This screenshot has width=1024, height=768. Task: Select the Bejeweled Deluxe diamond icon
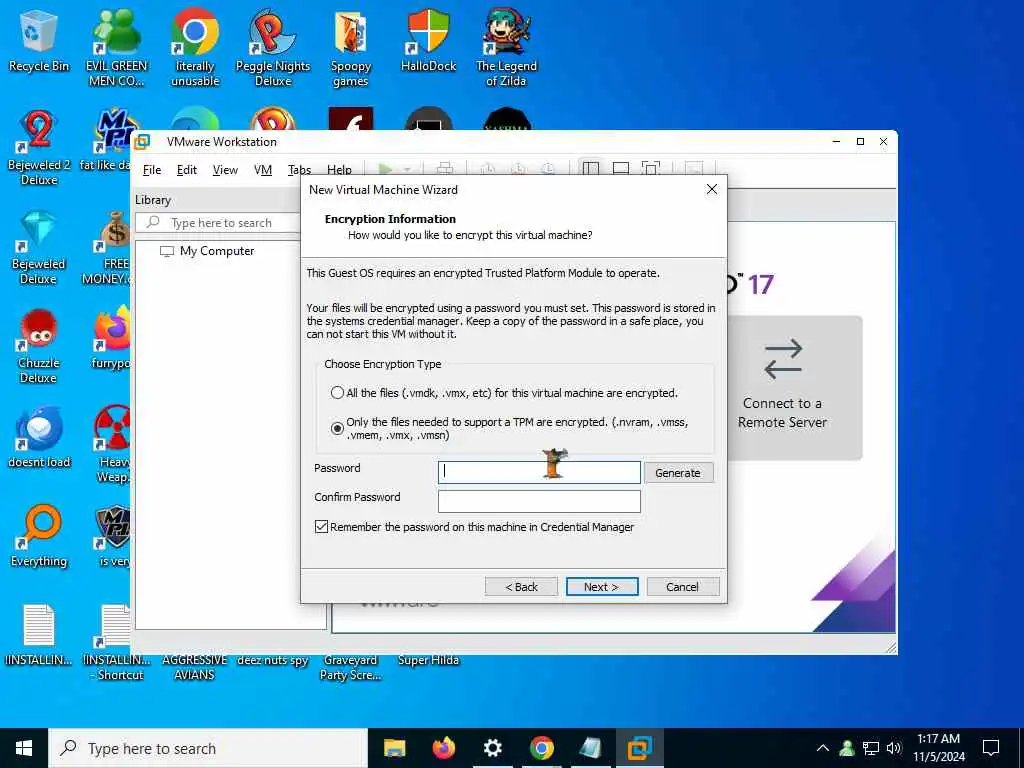click(x=39, y=247)
